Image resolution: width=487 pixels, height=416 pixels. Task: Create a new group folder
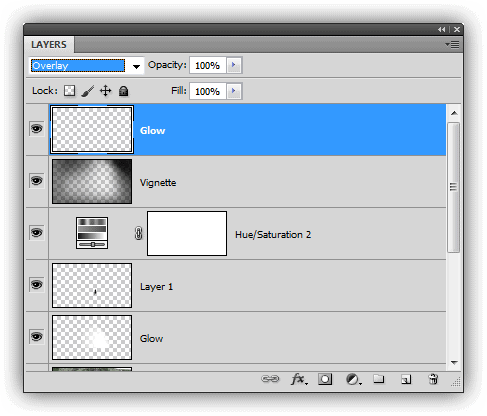pos(379,379)
